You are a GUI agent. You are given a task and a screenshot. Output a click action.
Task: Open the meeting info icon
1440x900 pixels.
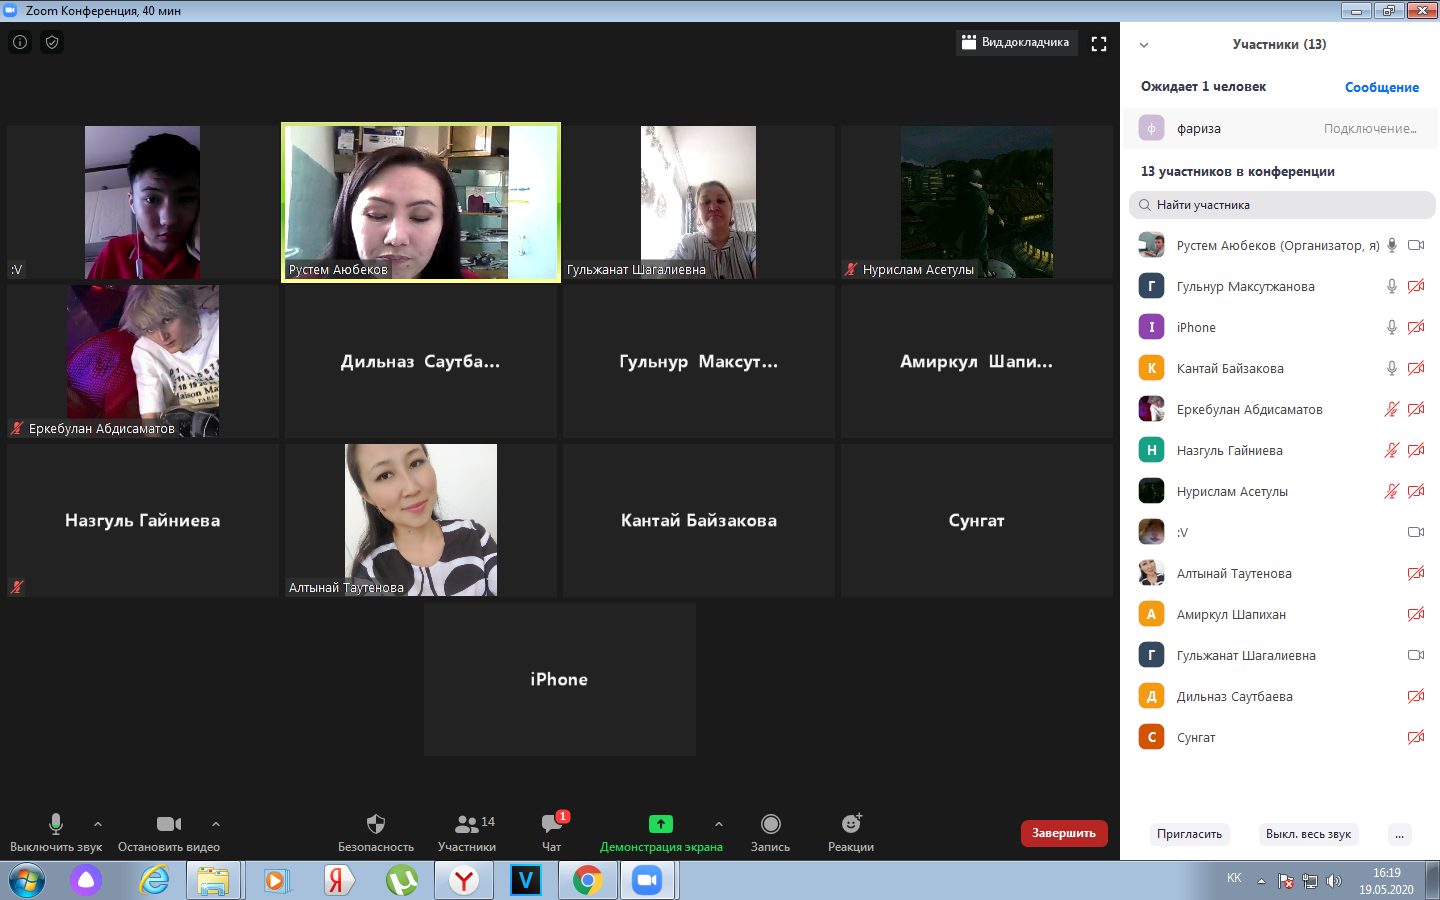pos(20,42)
